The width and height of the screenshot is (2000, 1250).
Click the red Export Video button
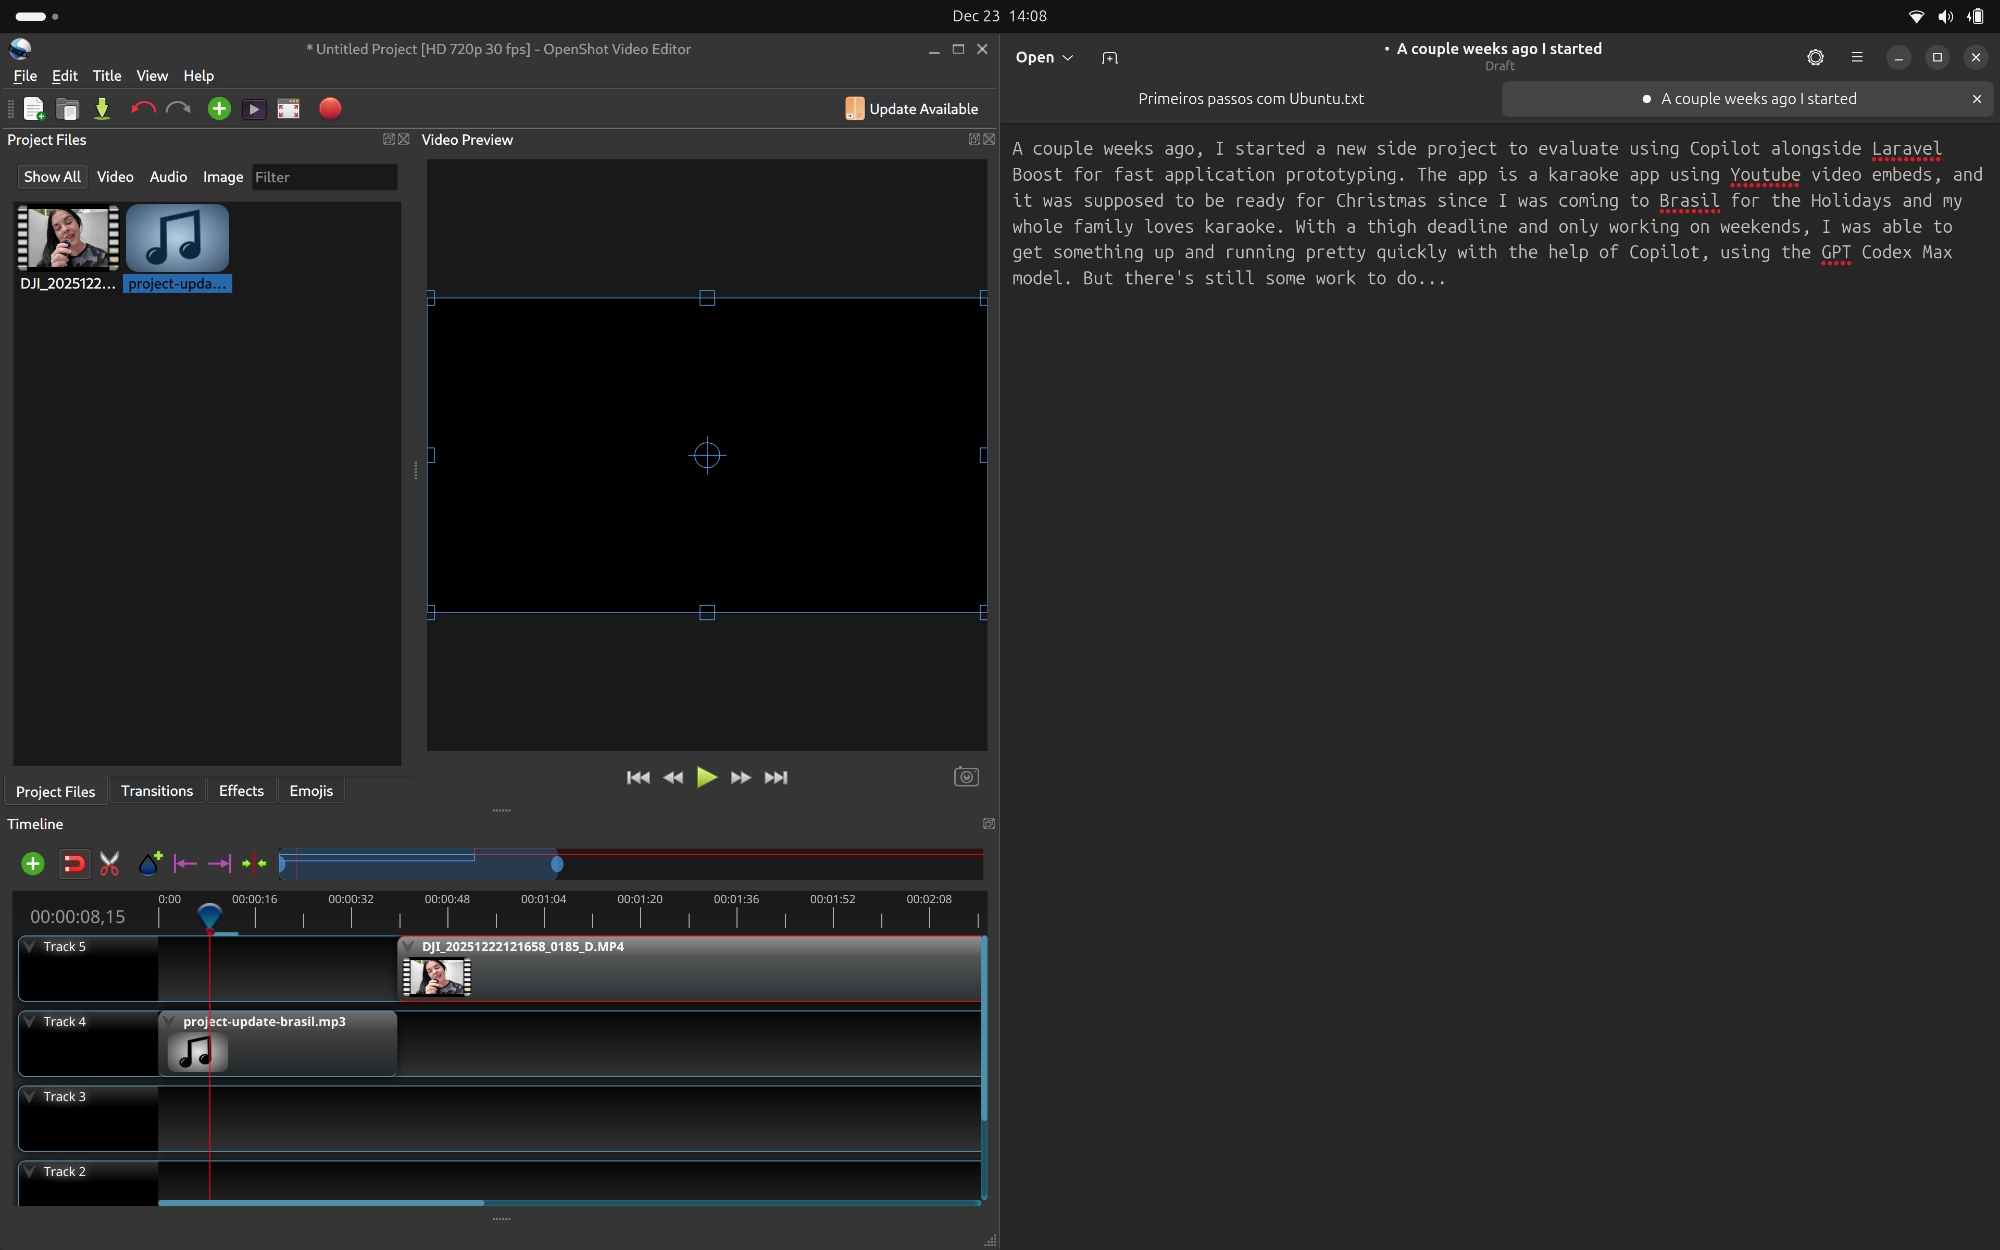330,109
